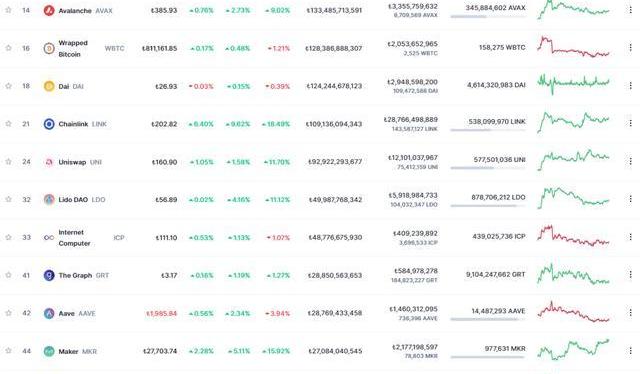The height and width of the screenshot is (374, 640).
Task: Click the Chainlink logo icon
Action: click(49, 124)
